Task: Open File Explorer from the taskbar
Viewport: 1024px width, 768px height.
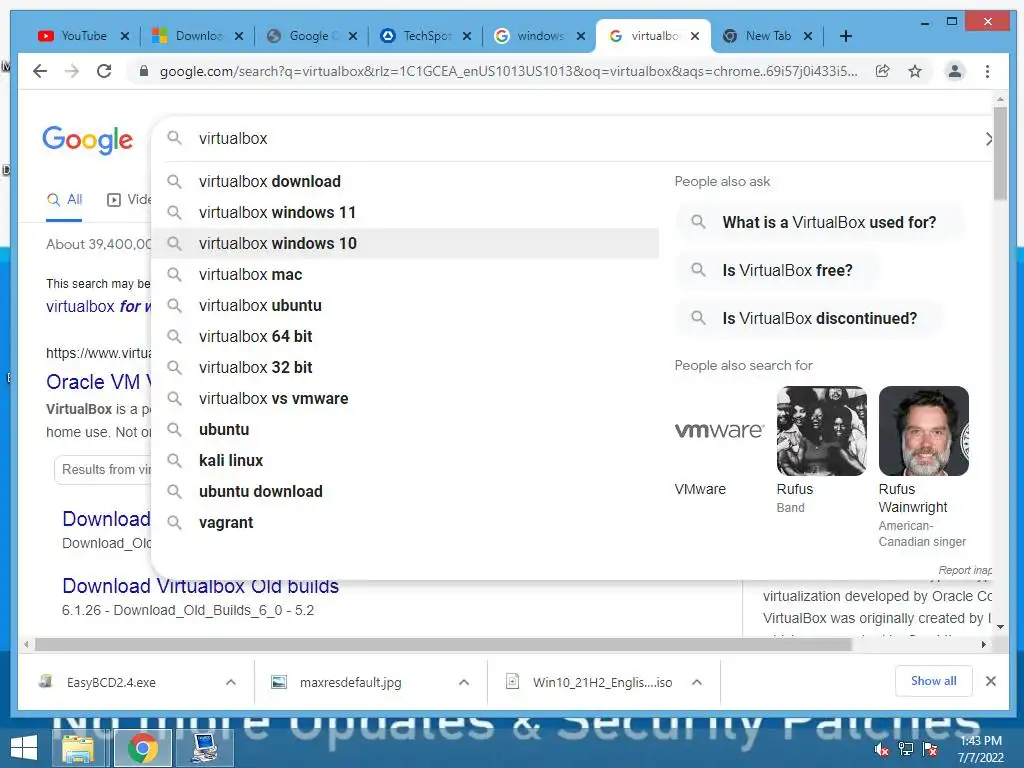Action: 78,748
